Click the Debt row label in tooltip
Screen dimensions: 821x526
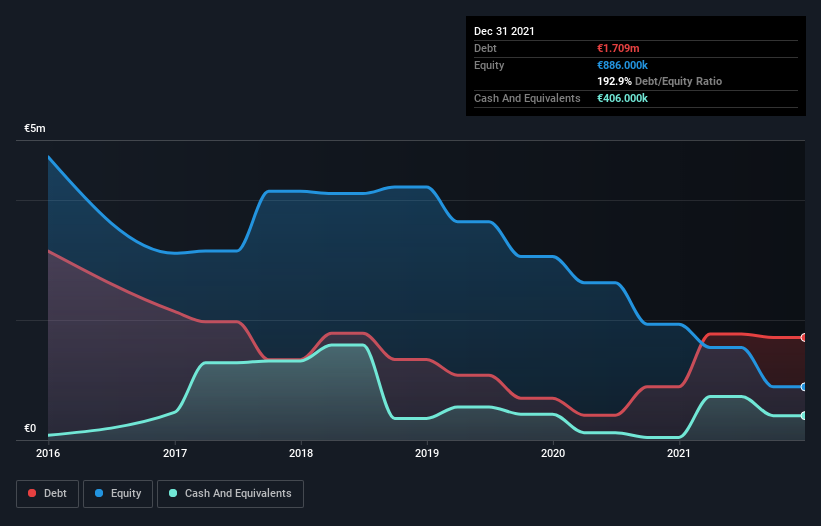click(485, 48)
